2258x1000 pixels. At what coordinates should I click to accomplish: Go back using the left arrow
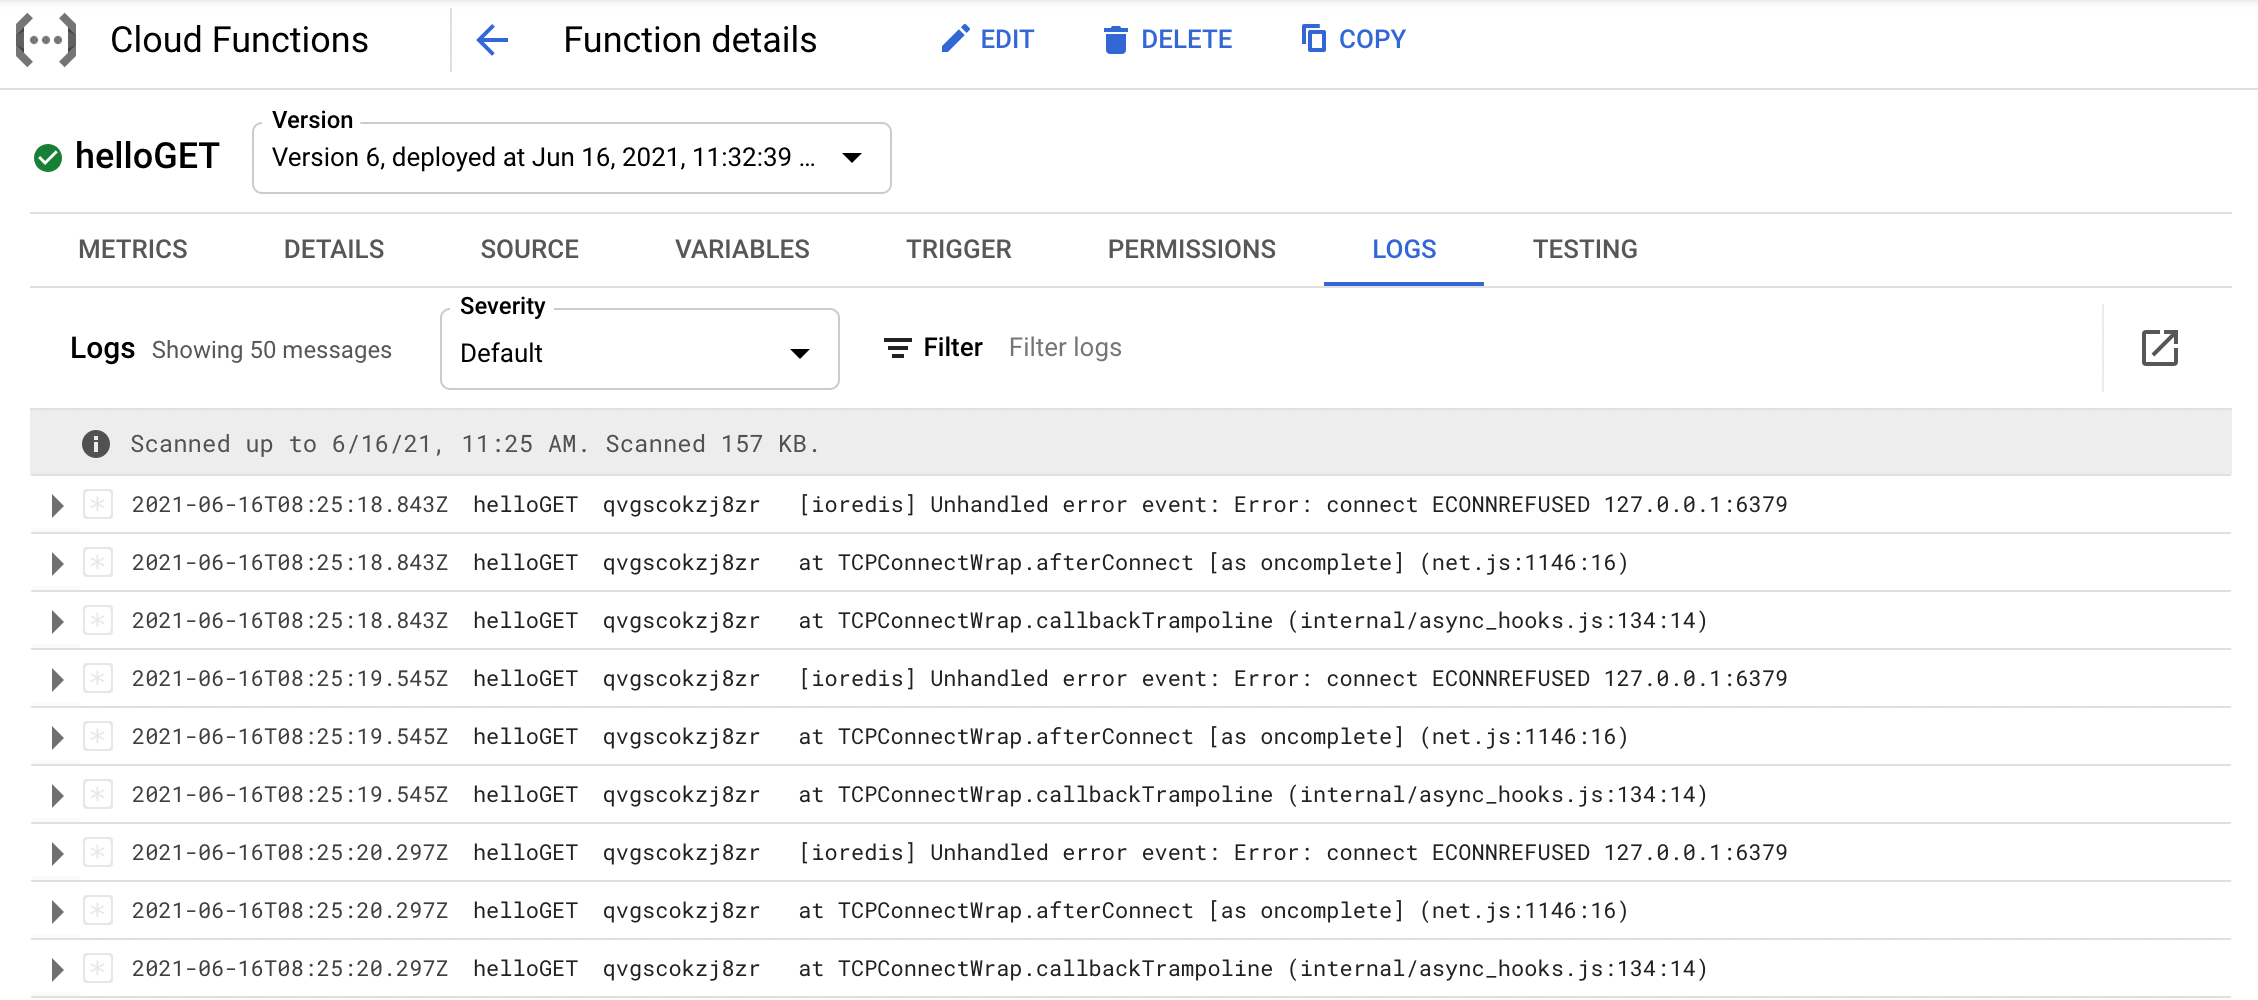click(492, 40)
